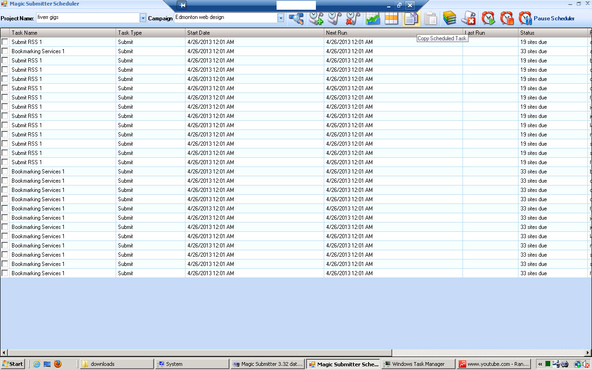The height and width of the screenshot is (370, 592).
Task: Click the Campaign field showing Edmonton web design
Action: 226,18
